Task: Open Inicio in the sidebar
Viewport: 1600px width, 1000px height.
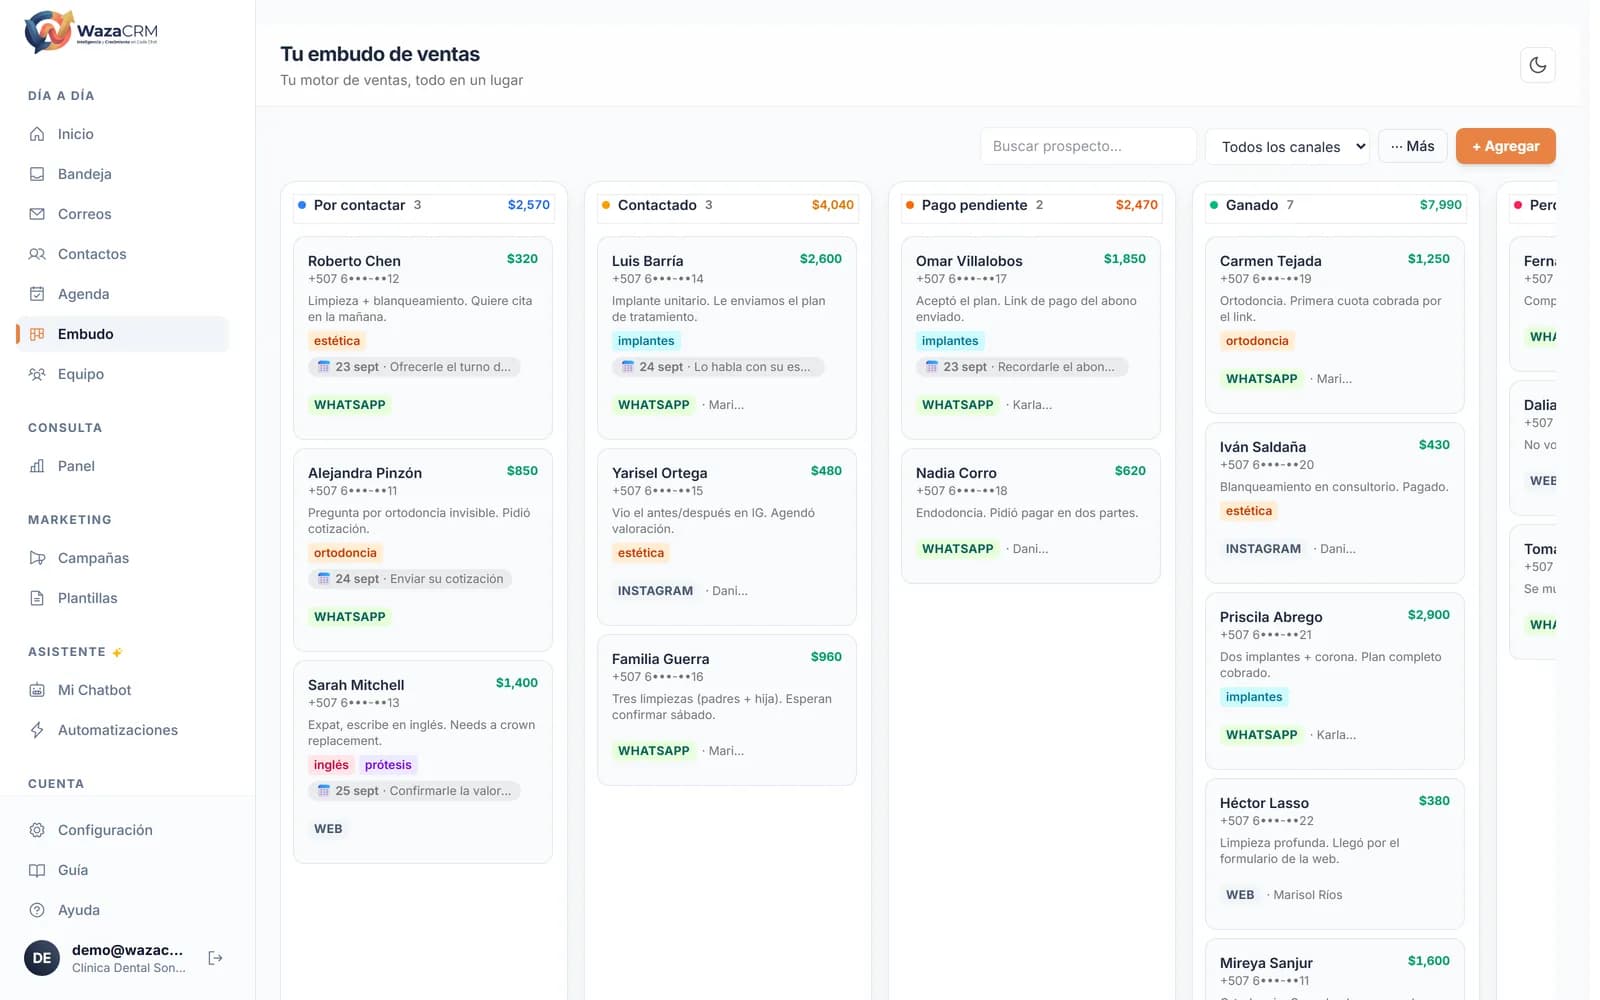Action: 122,134
